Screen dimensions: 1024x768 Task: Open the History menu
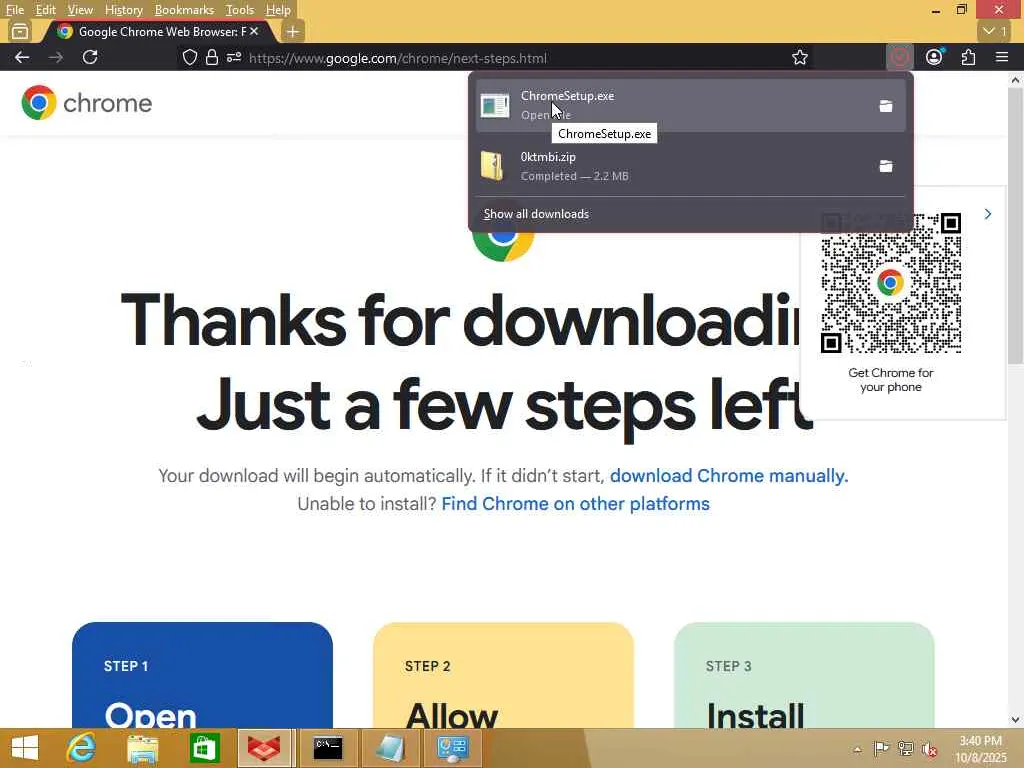(x=123, y=10)
